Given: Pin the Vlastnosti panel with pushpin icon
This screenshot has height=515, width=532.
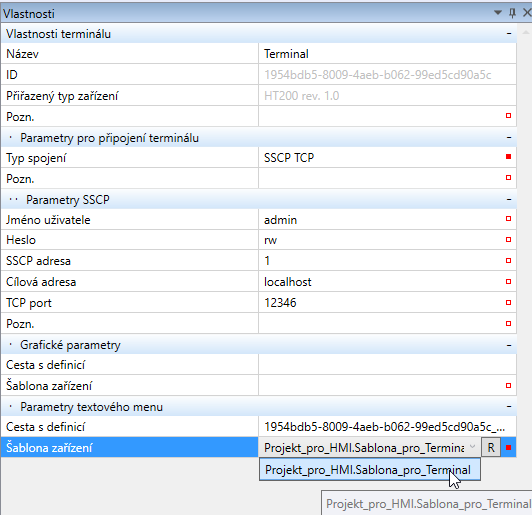Looking at the screenshot, I should (512, 13).
